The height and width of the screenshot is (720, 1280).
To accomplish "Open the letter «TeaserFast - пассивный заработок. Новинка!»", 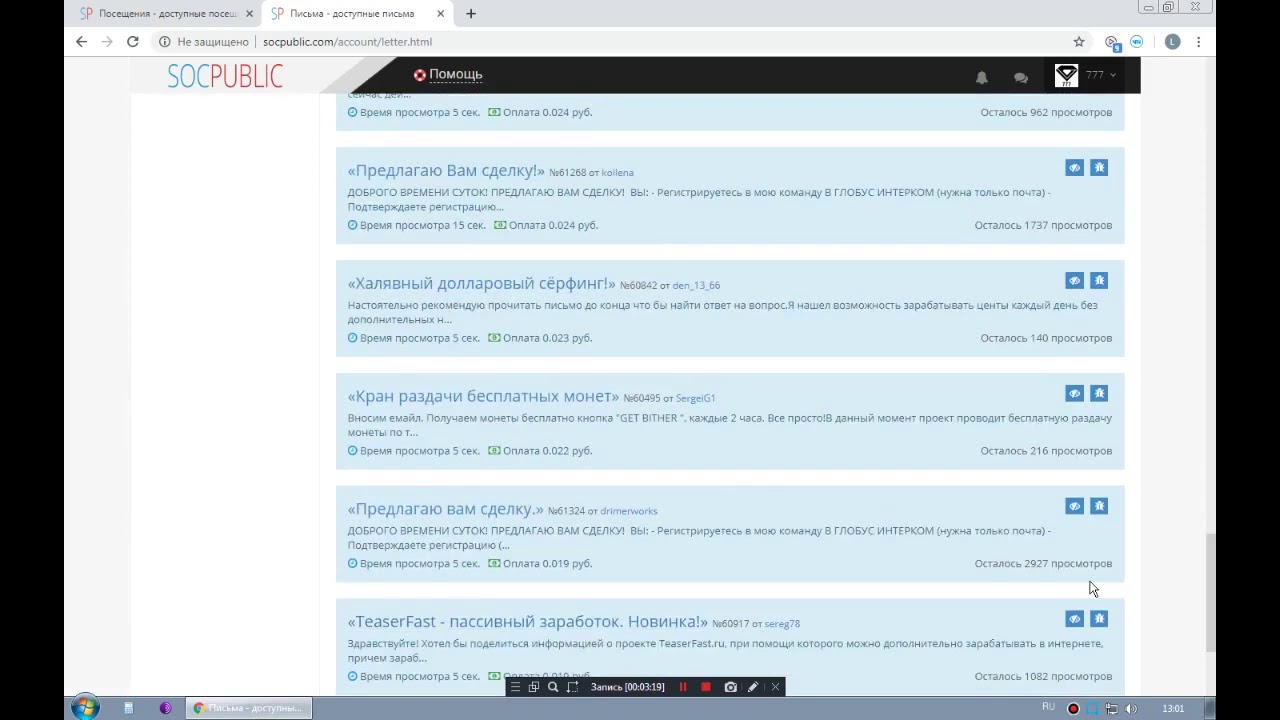I will point(528,622).
